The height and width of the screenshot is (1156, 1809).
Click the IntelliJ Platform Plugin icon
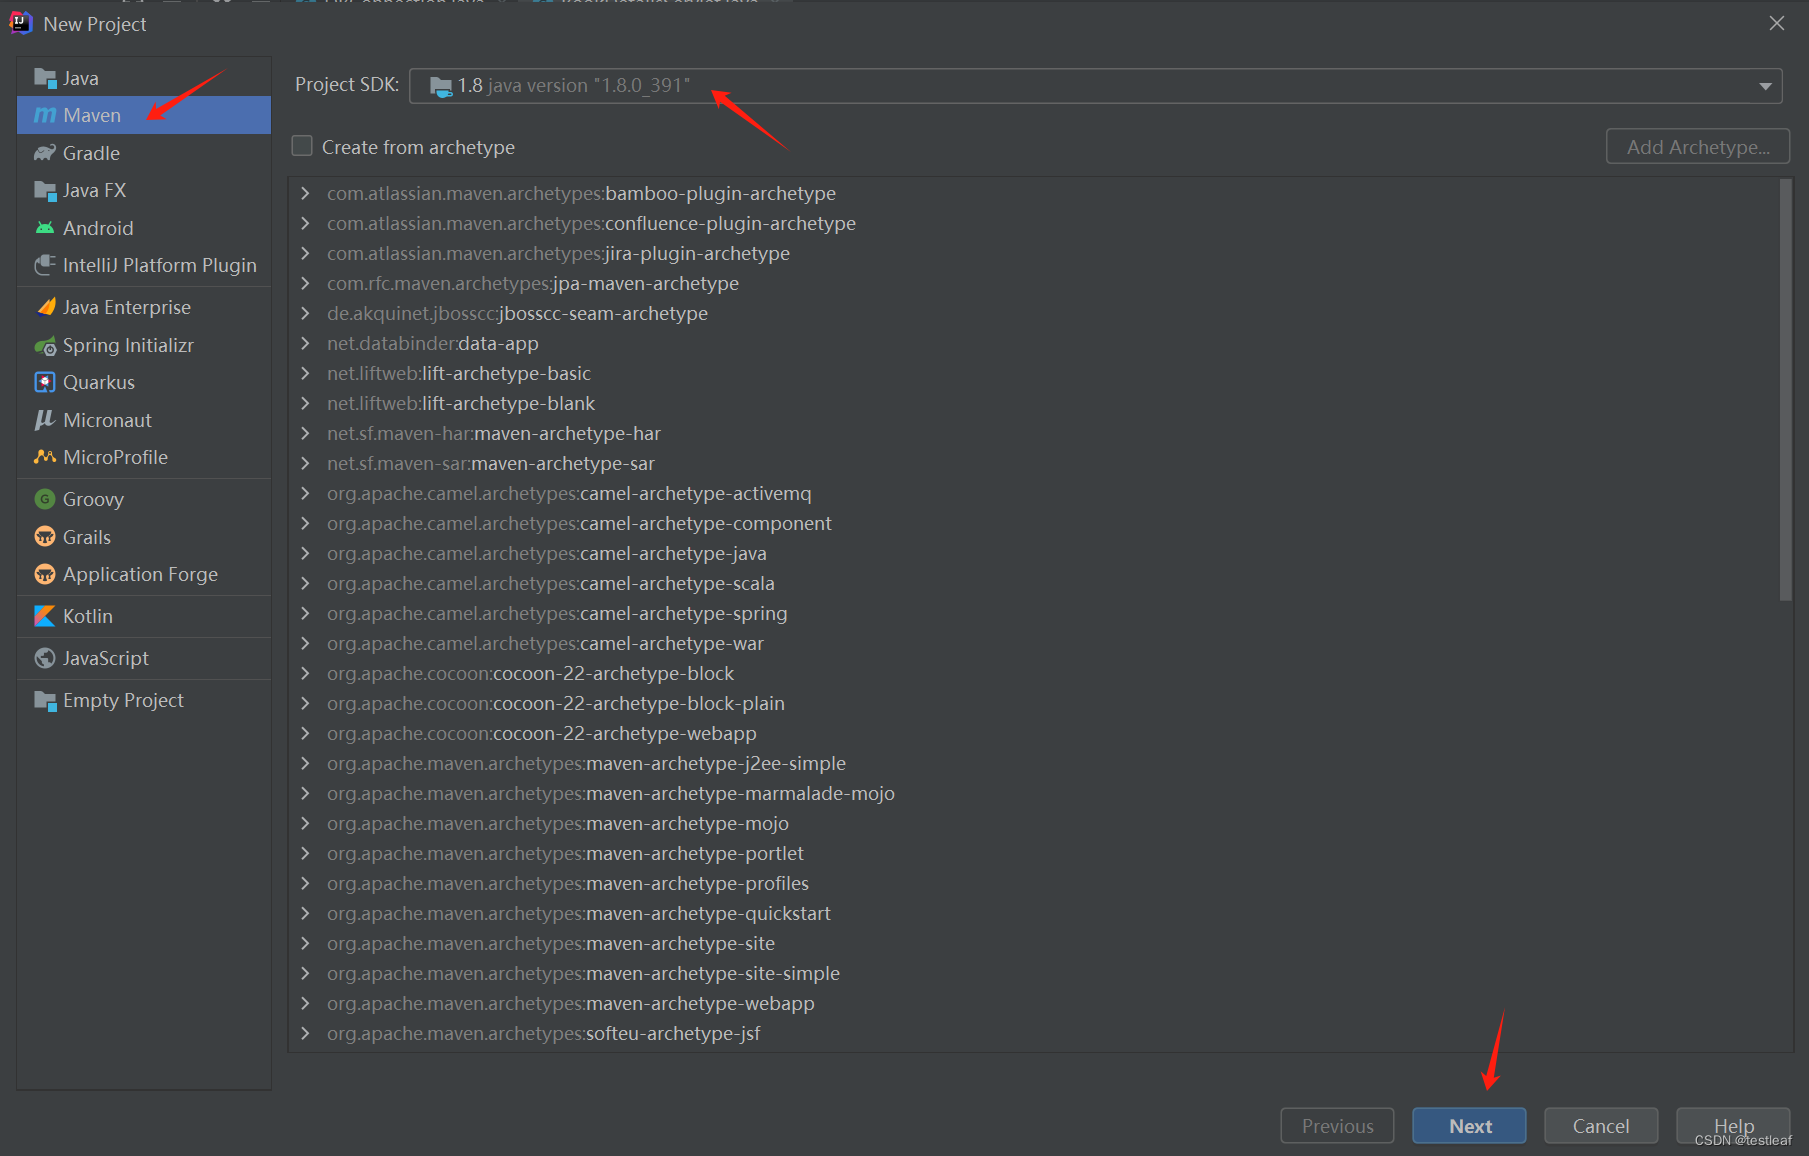[x=45, y=265]
